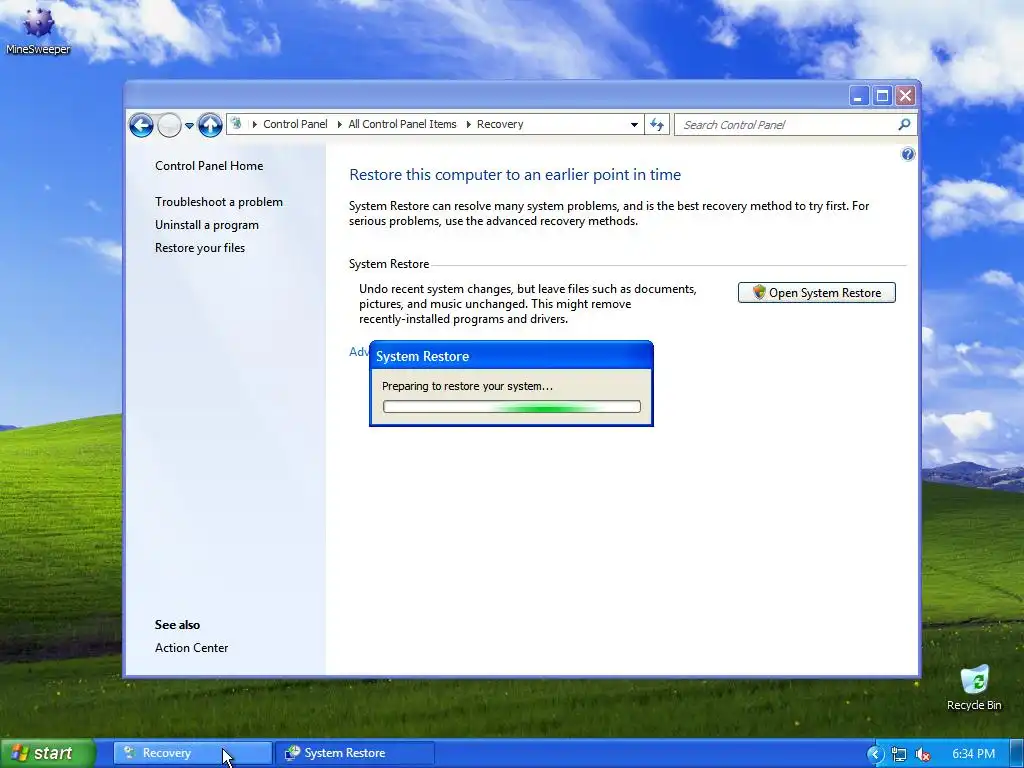Click 'See also' heading in sidebar
This screenshot has height=768, width=1024.
pos(177,625)
